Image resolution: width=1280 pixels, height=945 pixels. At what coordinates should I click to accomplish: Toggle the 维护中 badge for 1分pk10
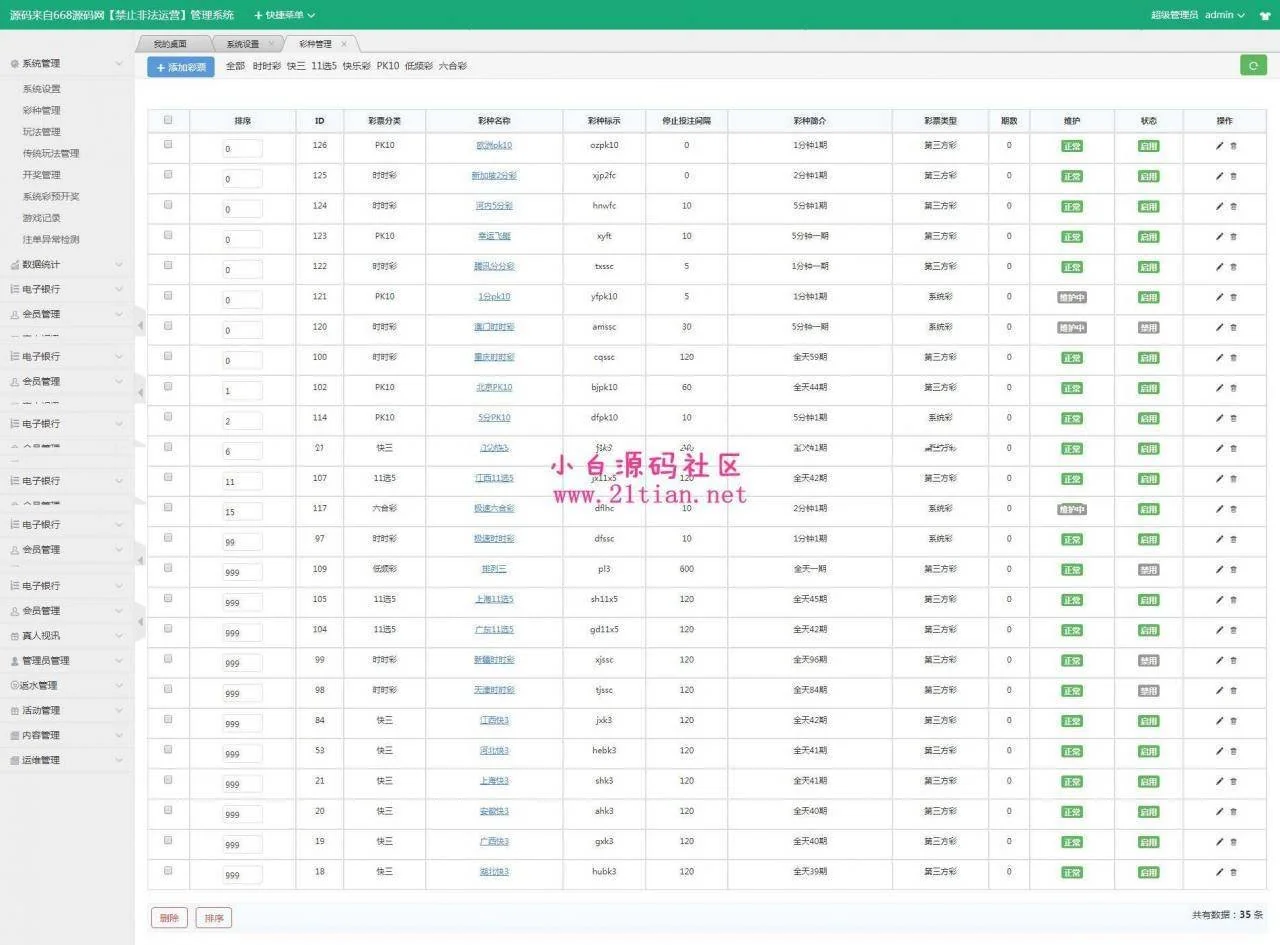(x=1072, y=297)
